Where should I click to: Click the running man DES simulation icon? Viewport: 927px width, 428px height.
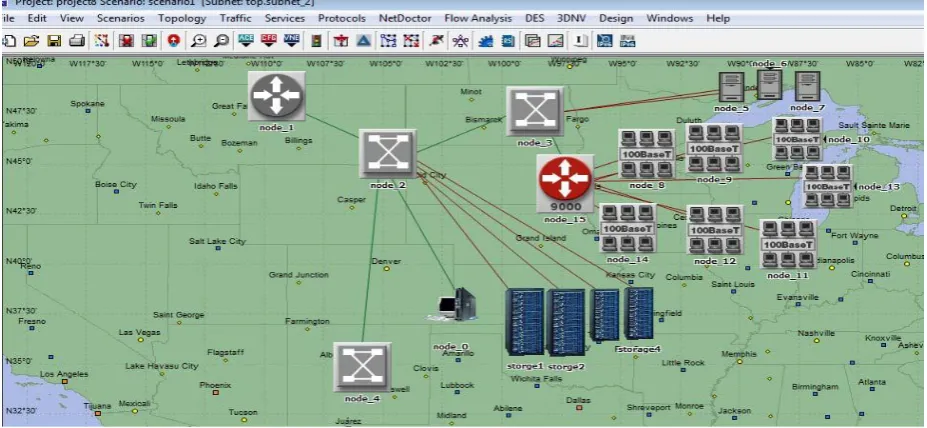point(436,41)
